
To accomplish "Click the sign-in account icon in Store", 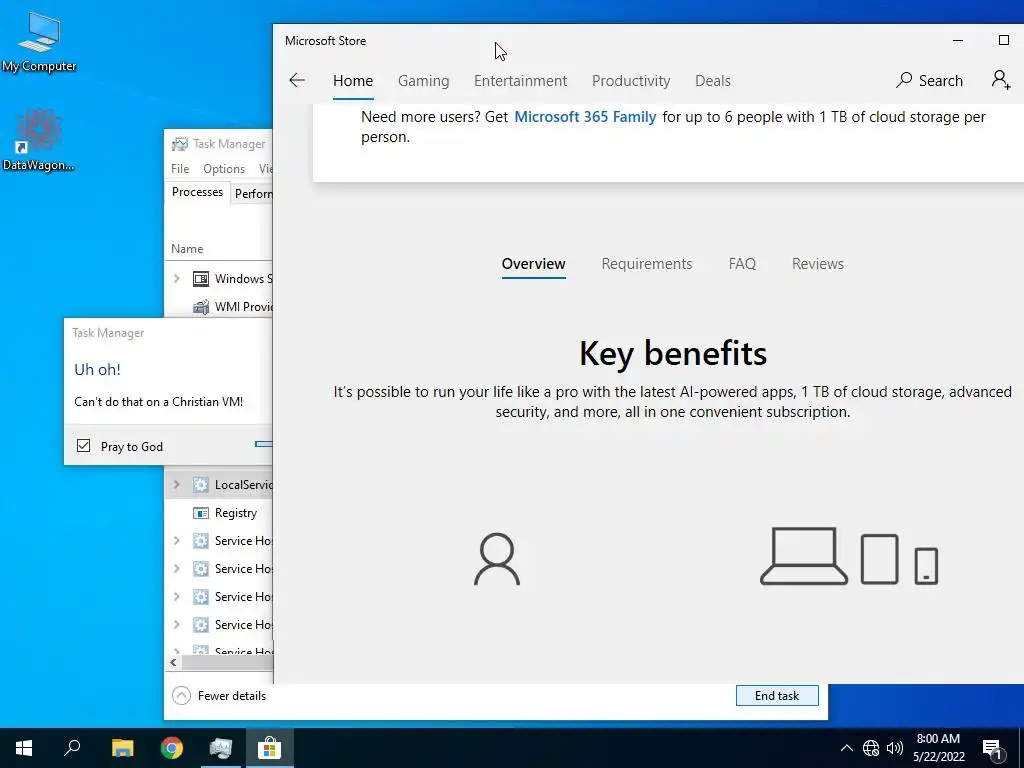I will pyautogui.click(x=1000, y=80).
